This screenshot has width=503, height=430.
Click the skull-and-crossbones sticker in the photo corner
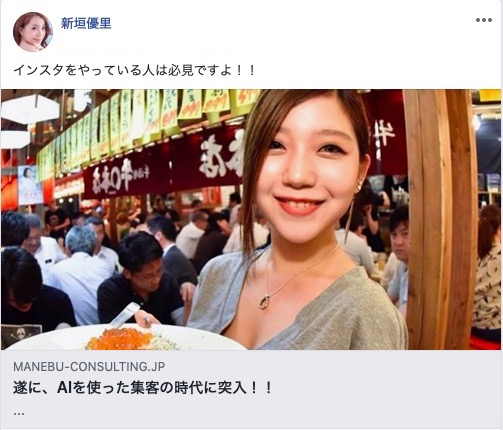point(21,336)
